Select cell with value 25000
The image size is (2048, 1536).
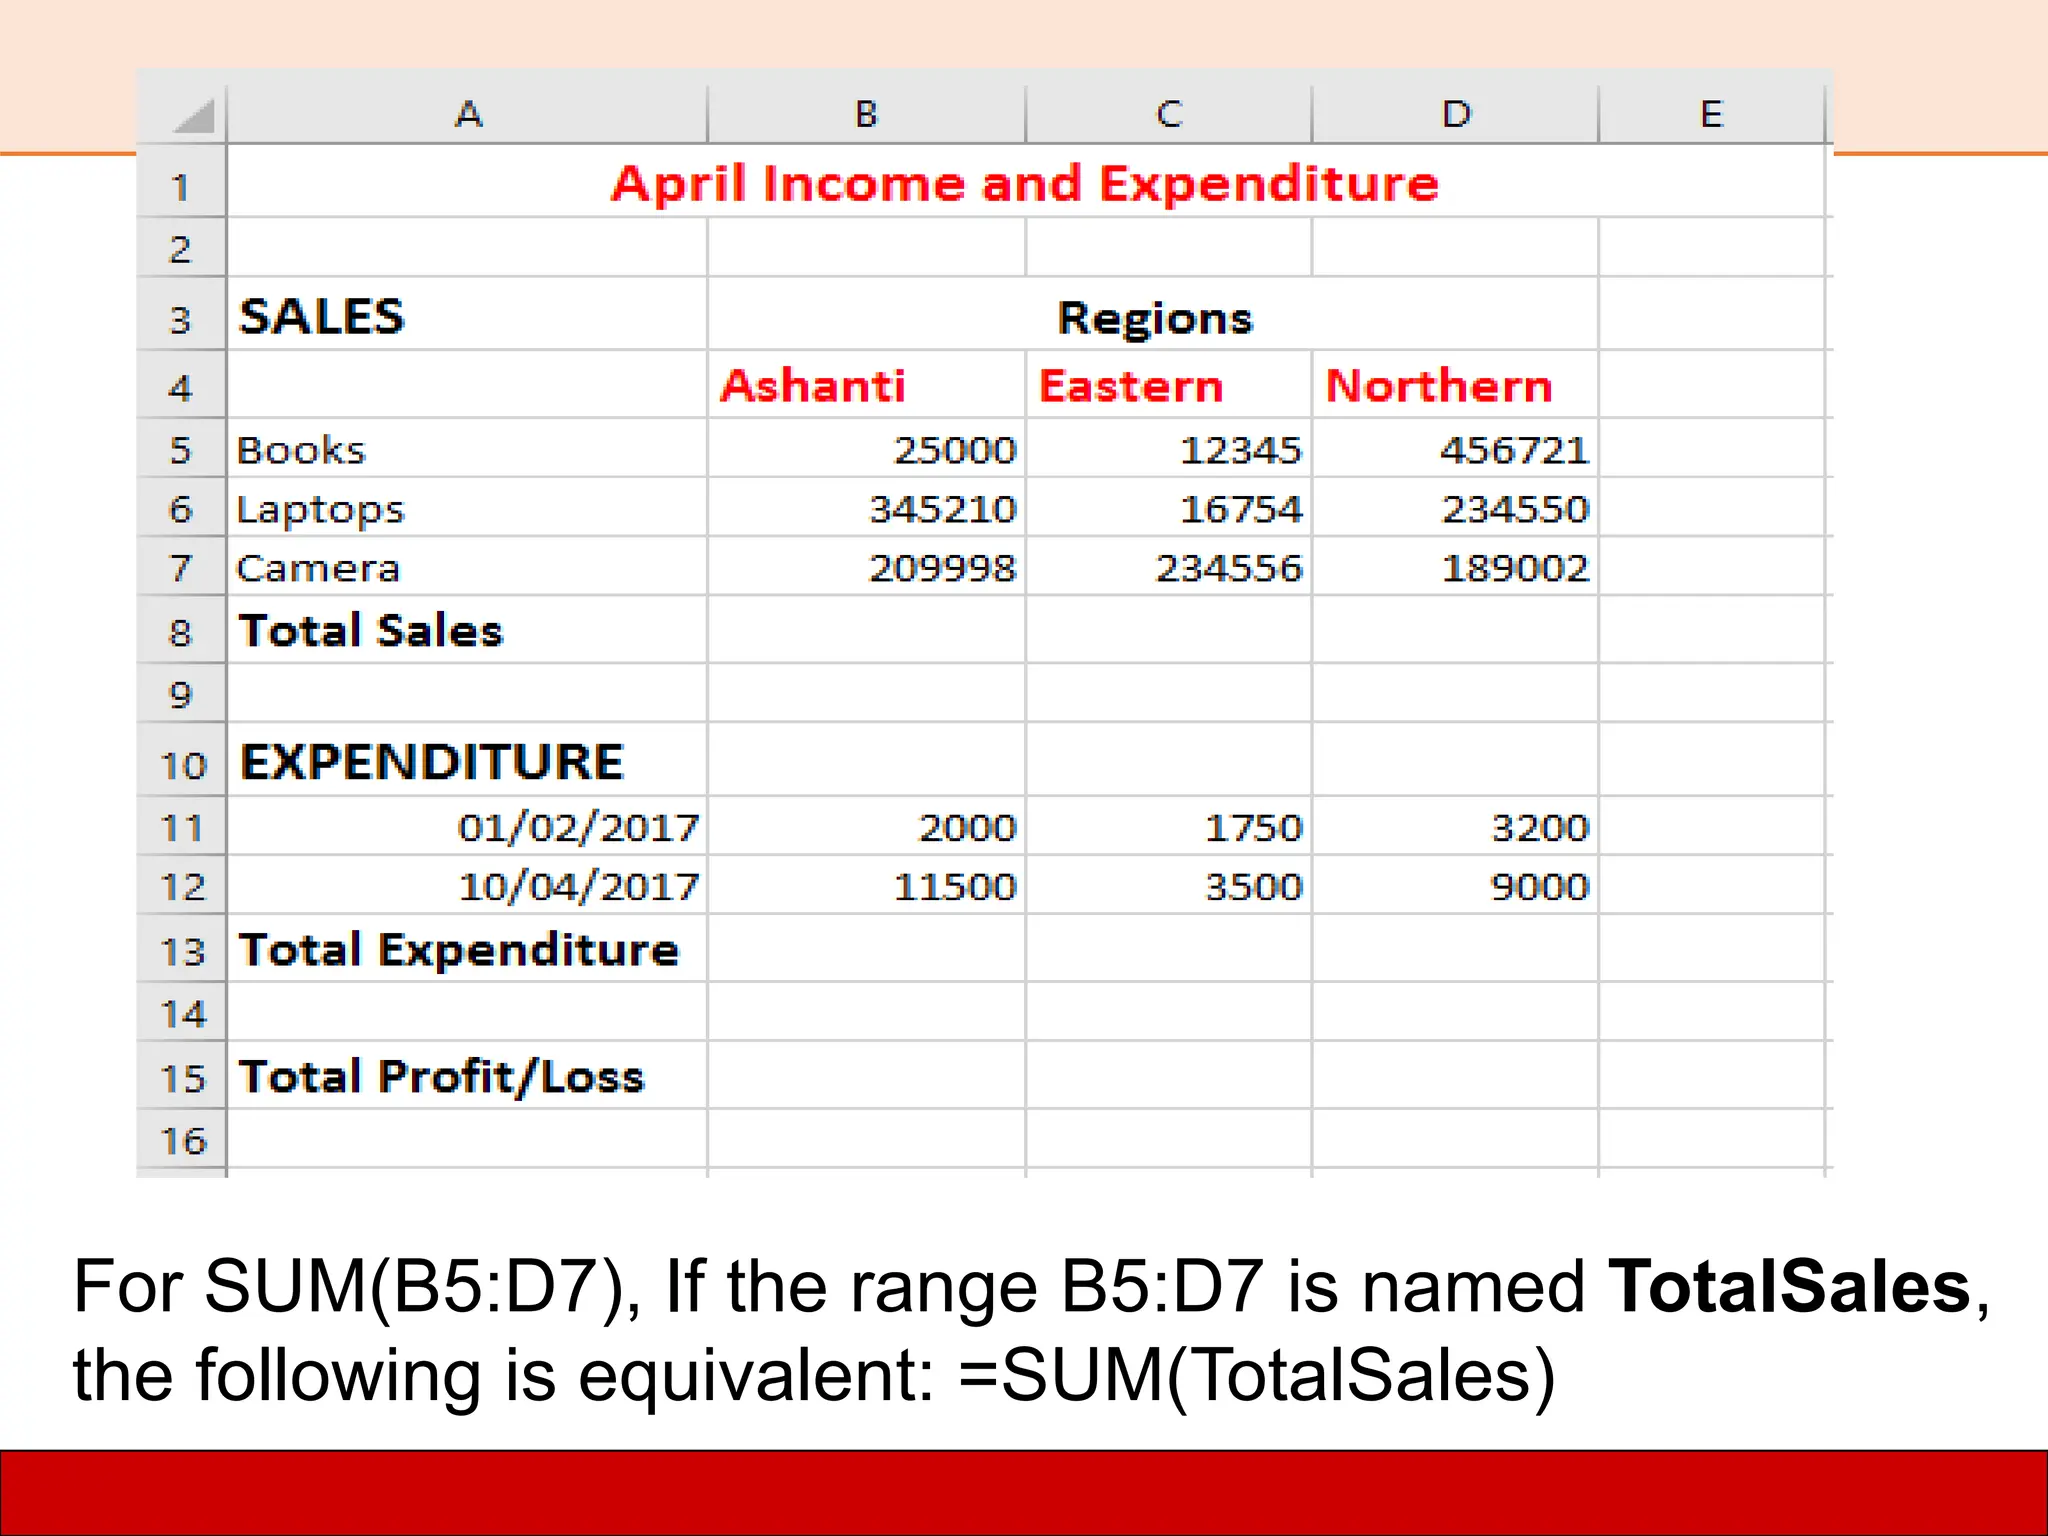[866, 448]
